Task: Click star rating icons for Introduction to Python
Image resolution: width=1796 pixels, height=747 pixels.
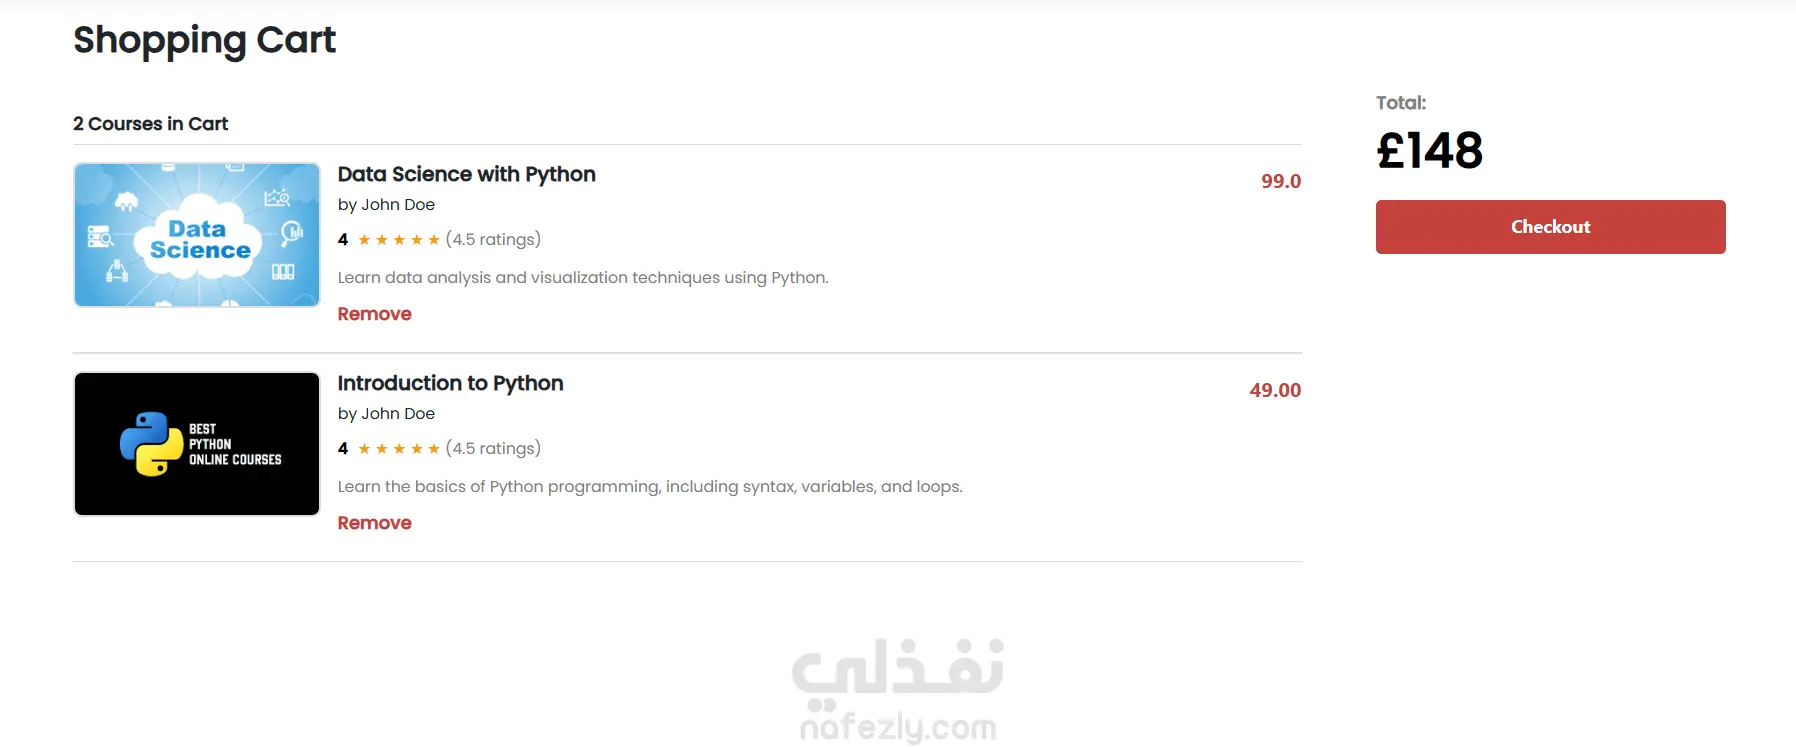Action: [x=399, y=449]
